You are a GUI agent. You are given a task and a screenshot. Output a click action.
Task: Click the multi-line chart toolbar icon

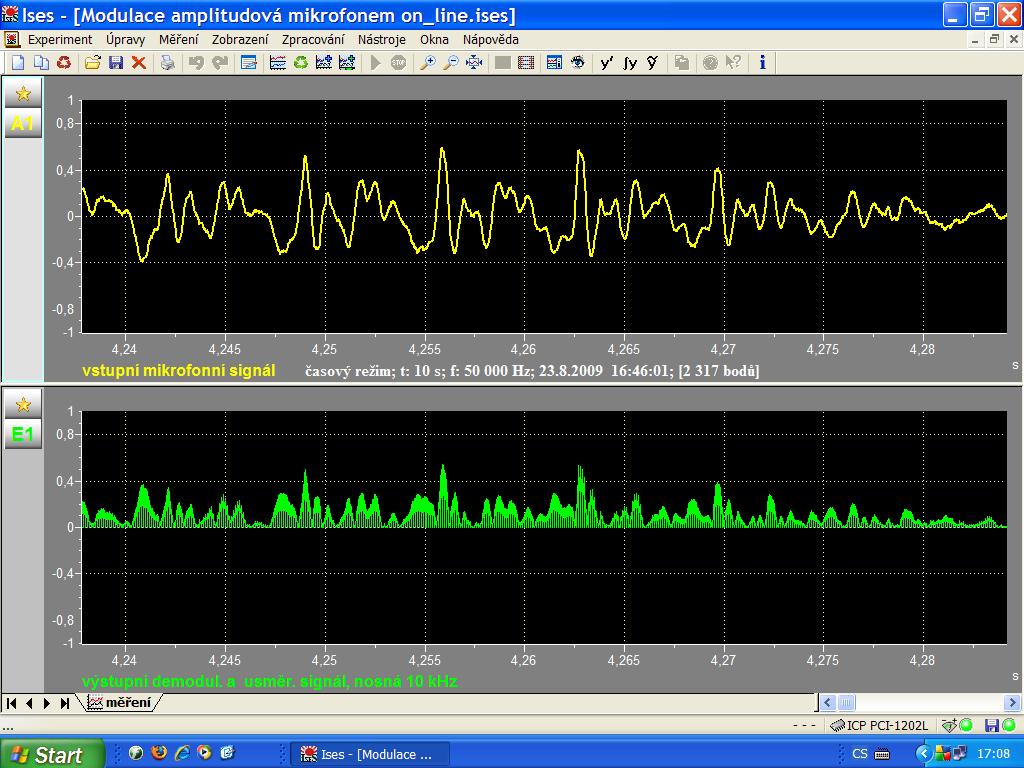[x=278, y=63]
